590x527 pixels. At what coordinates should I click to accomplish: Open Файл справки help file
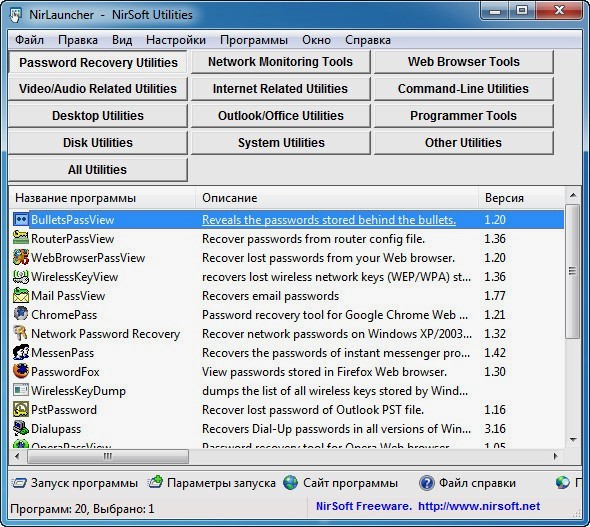tap(468, 483)
